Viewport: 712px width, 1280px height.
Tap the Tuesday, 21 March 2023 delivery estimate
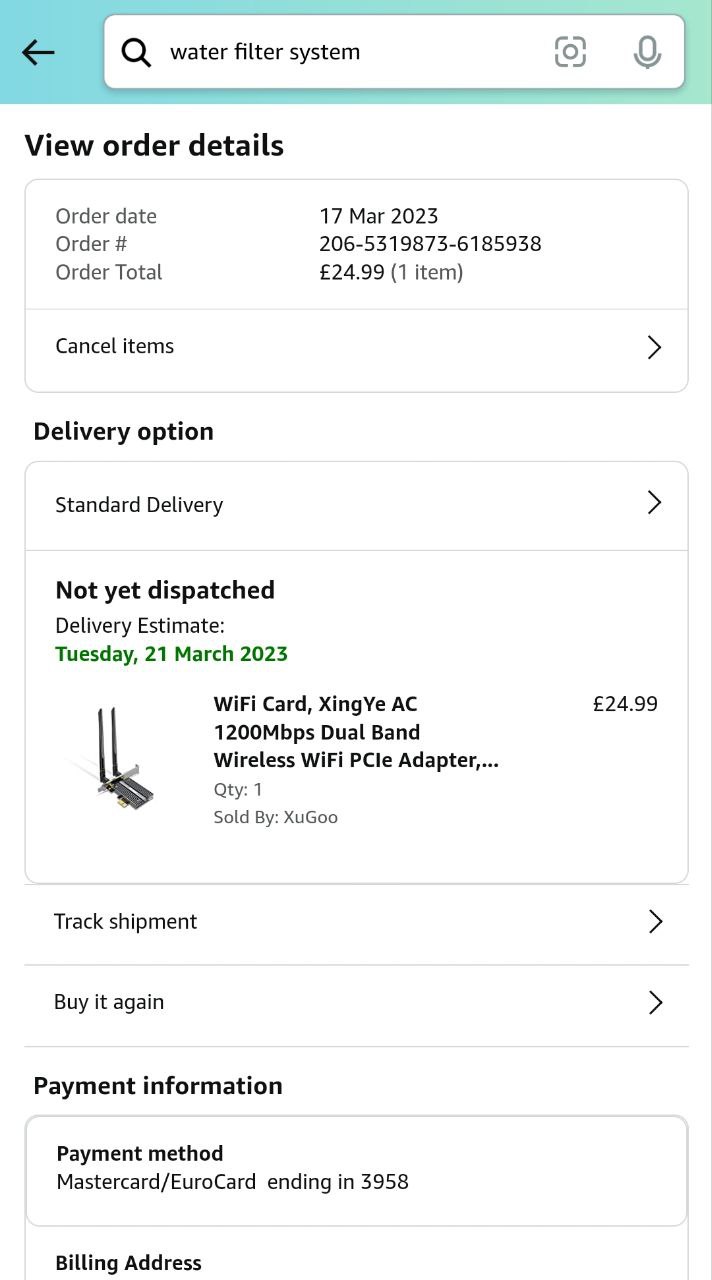(171, 654)
